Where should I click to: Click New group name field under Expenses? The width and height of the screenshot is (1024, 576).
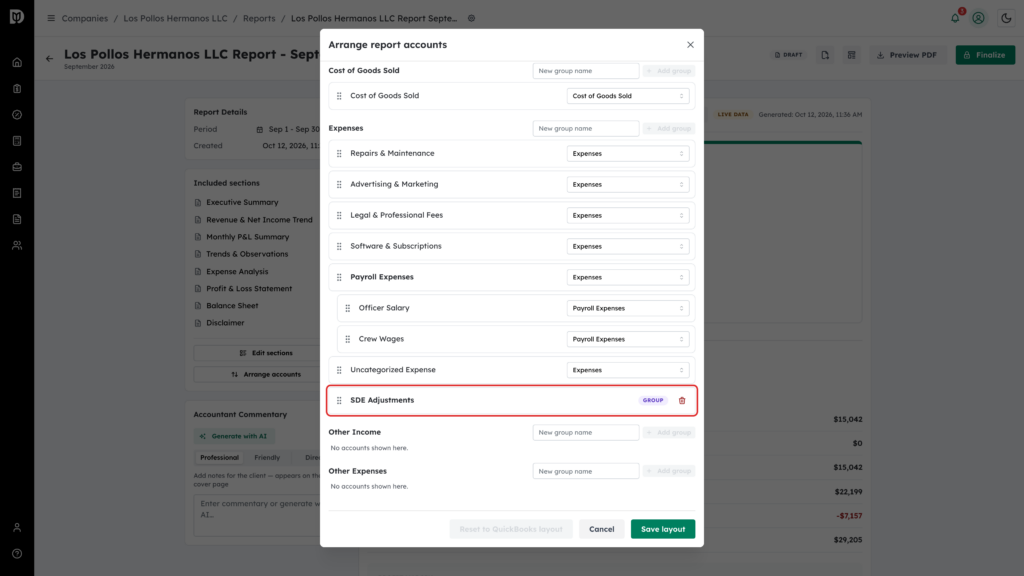(x=586, y=129)
